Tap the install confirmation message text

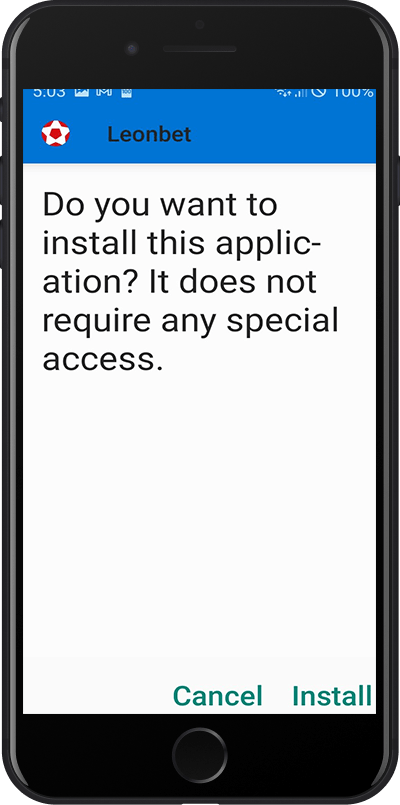point(191,282)
